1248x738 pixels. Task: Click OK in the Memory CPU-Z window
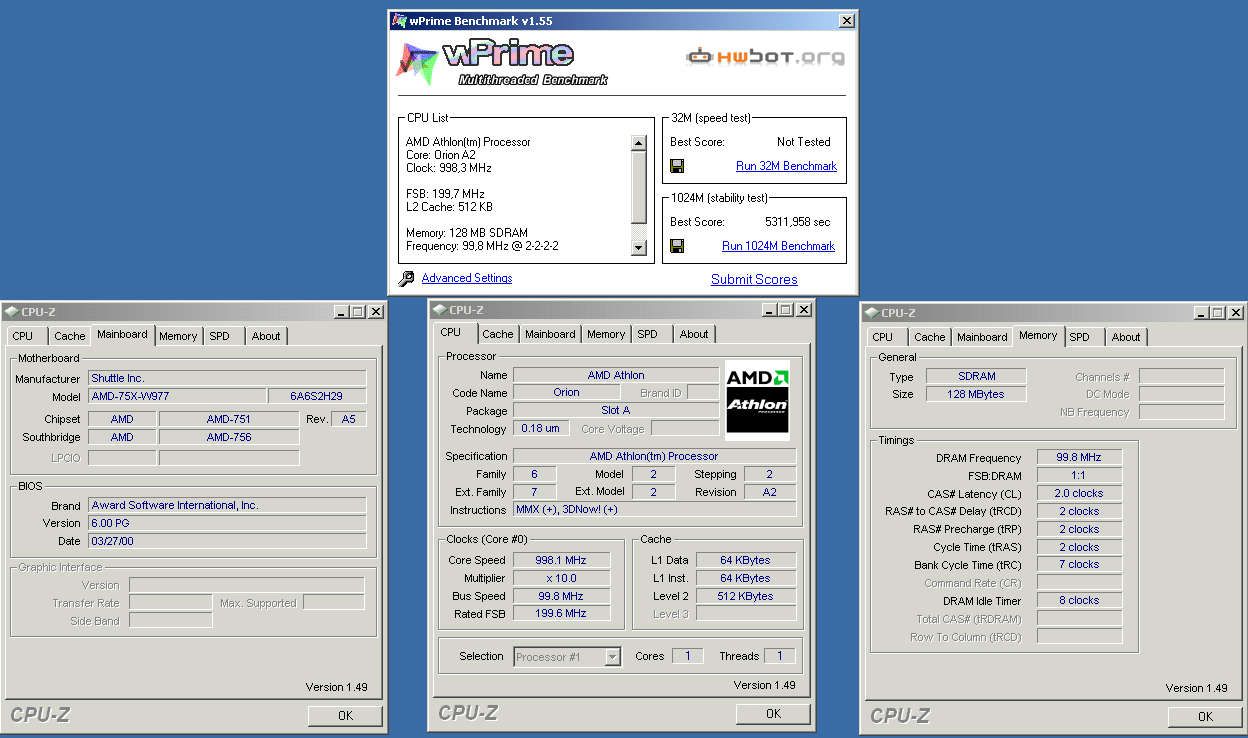pos(1205,716)
